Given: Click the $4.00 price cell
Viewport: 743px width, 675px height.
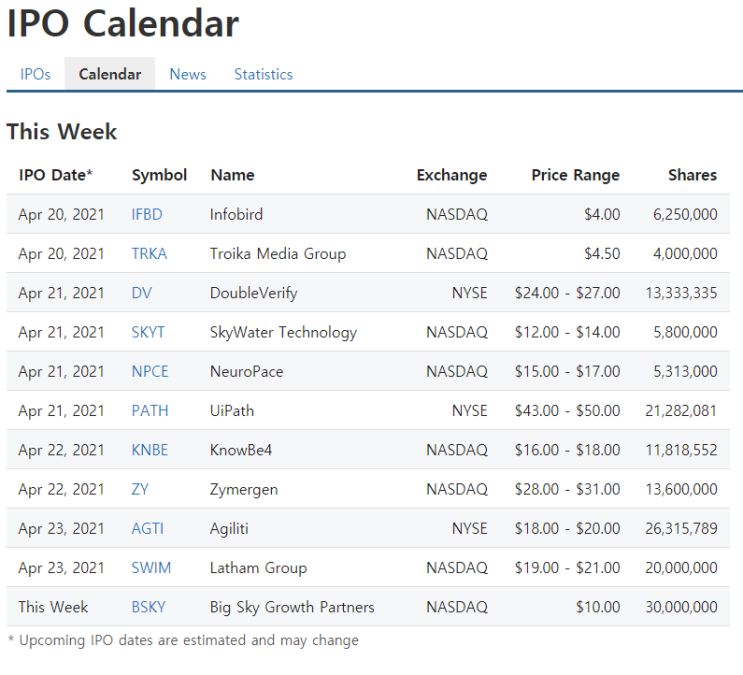Looking at the screenshot, I should [x=602, y=214].
